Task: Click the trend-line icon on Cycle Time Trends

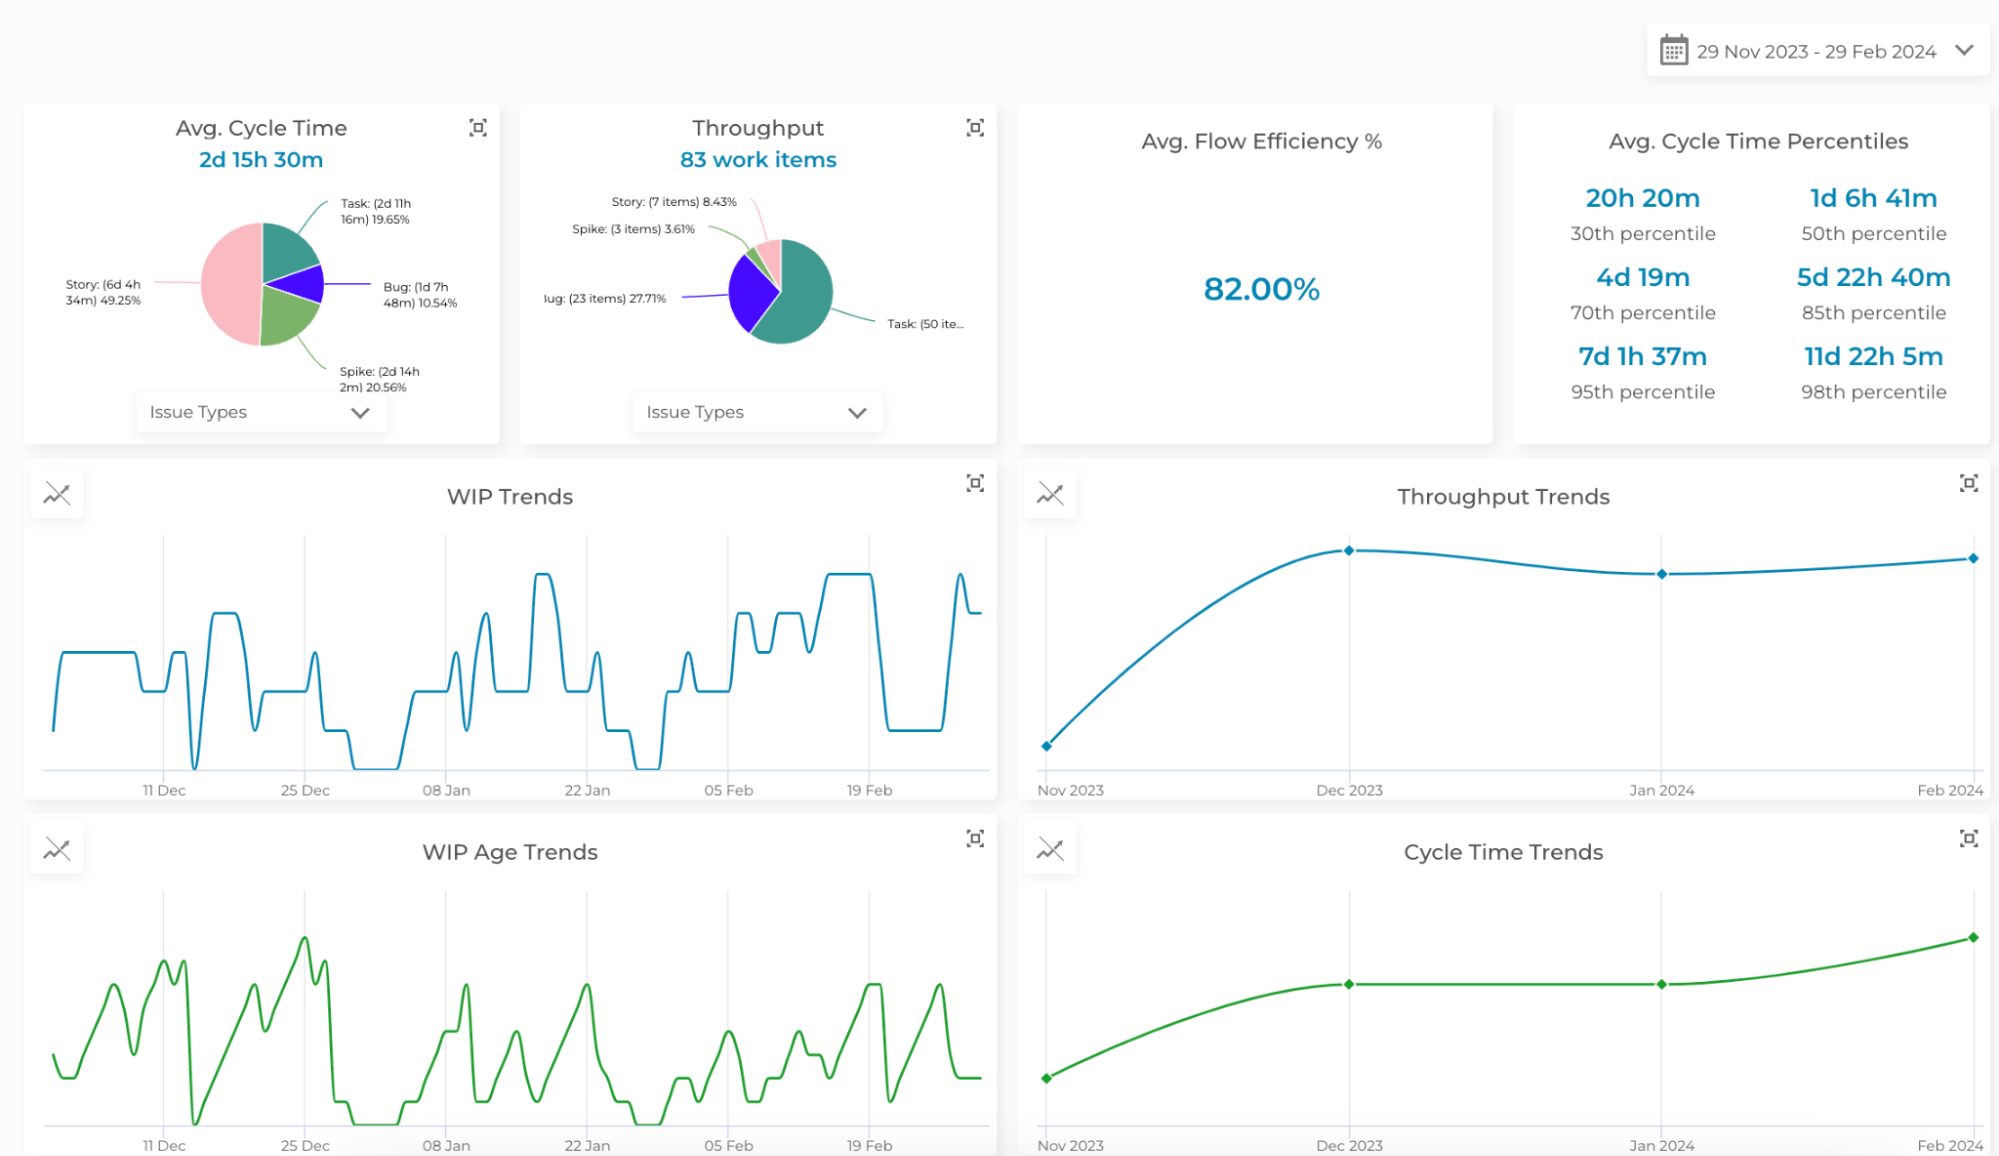Action: (x=1050, y=848)
